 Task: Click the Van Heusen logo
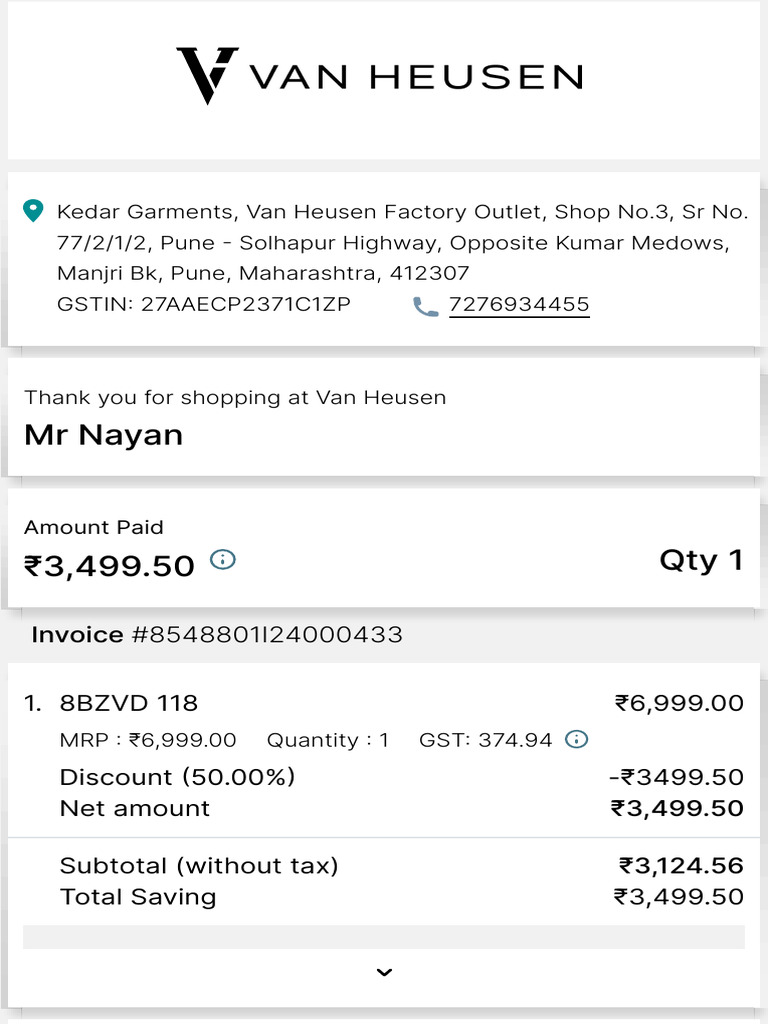(380, 76)
